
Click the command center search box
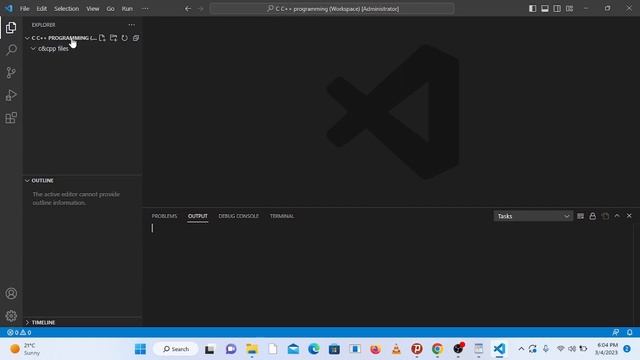coord(332,9)
